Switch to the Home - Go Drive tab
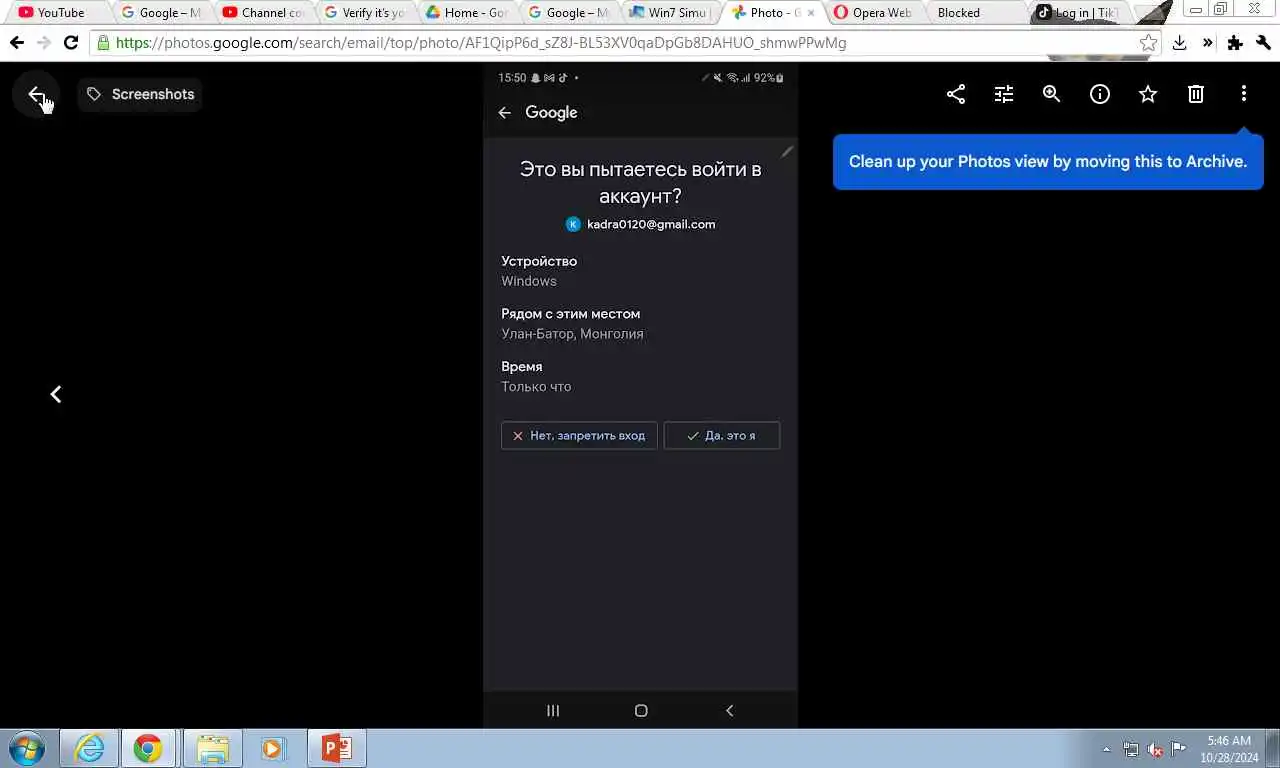Screen dimensions: 1280x768 (x=469, y=13)
